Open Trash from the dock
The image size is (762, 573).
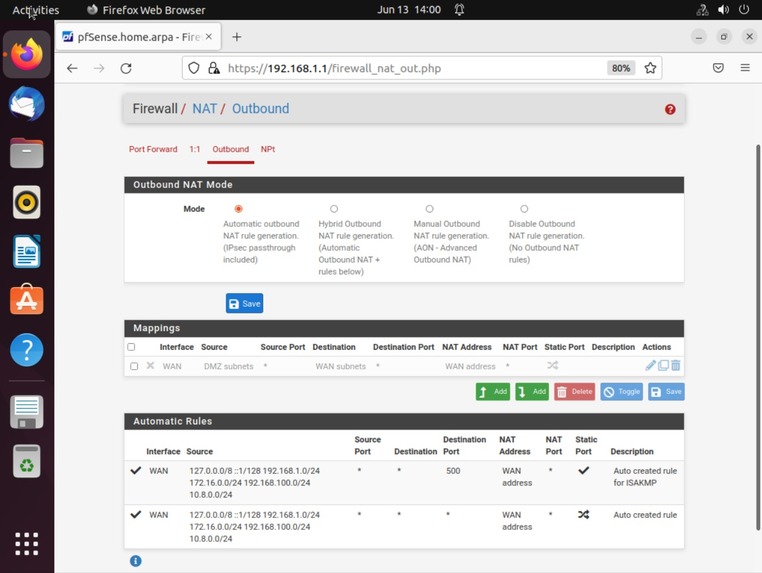pyautogui.click(x=27, y=461)
